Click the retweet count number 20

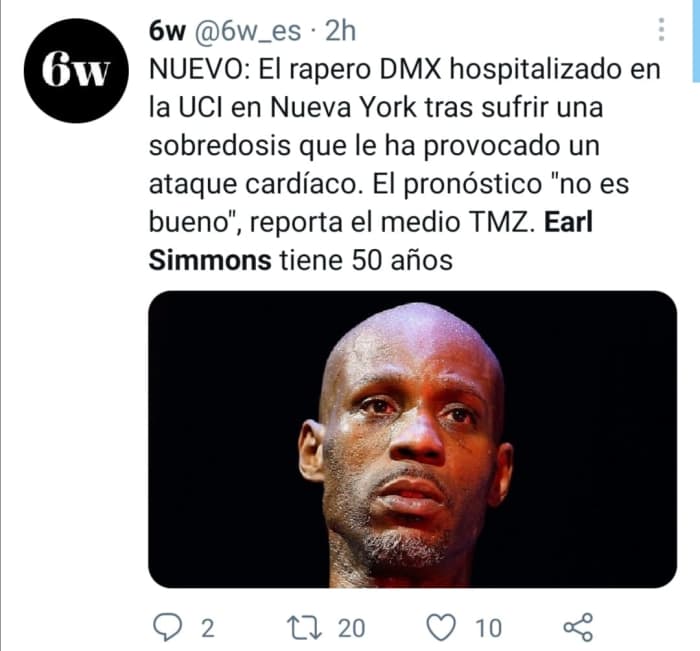point(351,629)
